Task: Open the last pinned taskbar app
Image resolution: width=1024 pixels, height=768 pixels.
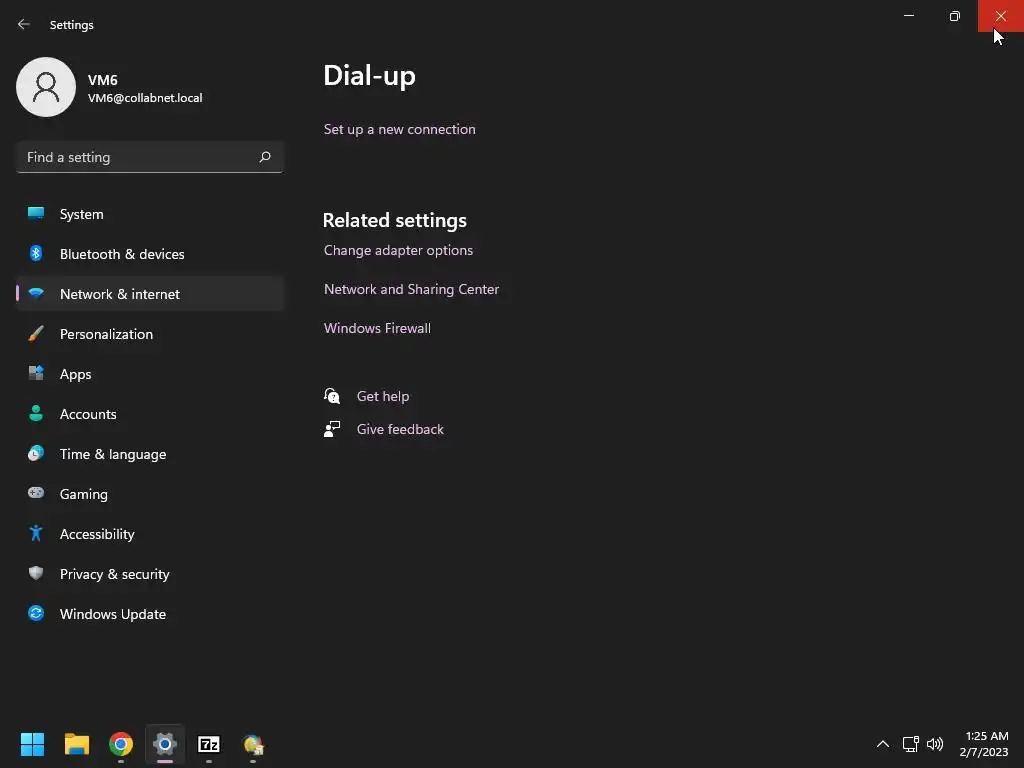Action: (x=253, y=744)
